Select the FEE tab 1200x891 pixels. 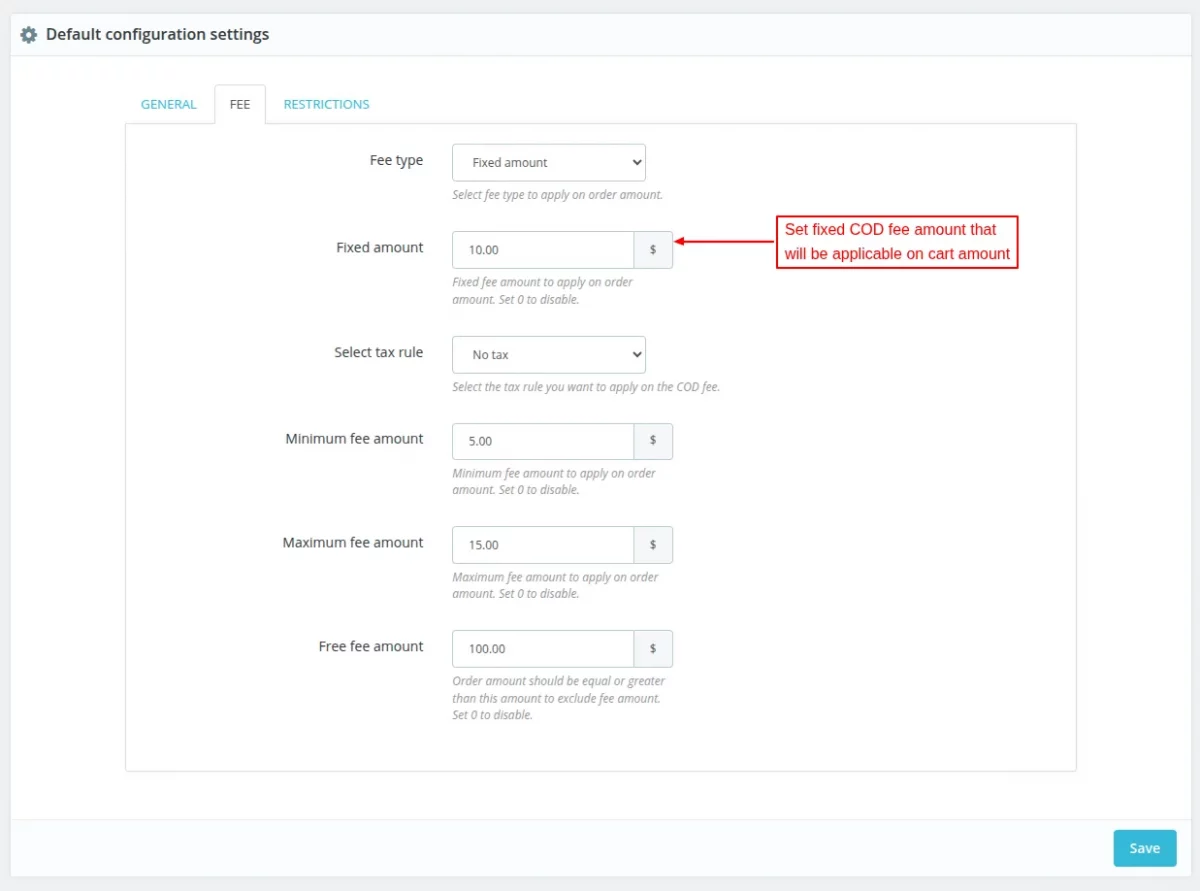240,104
